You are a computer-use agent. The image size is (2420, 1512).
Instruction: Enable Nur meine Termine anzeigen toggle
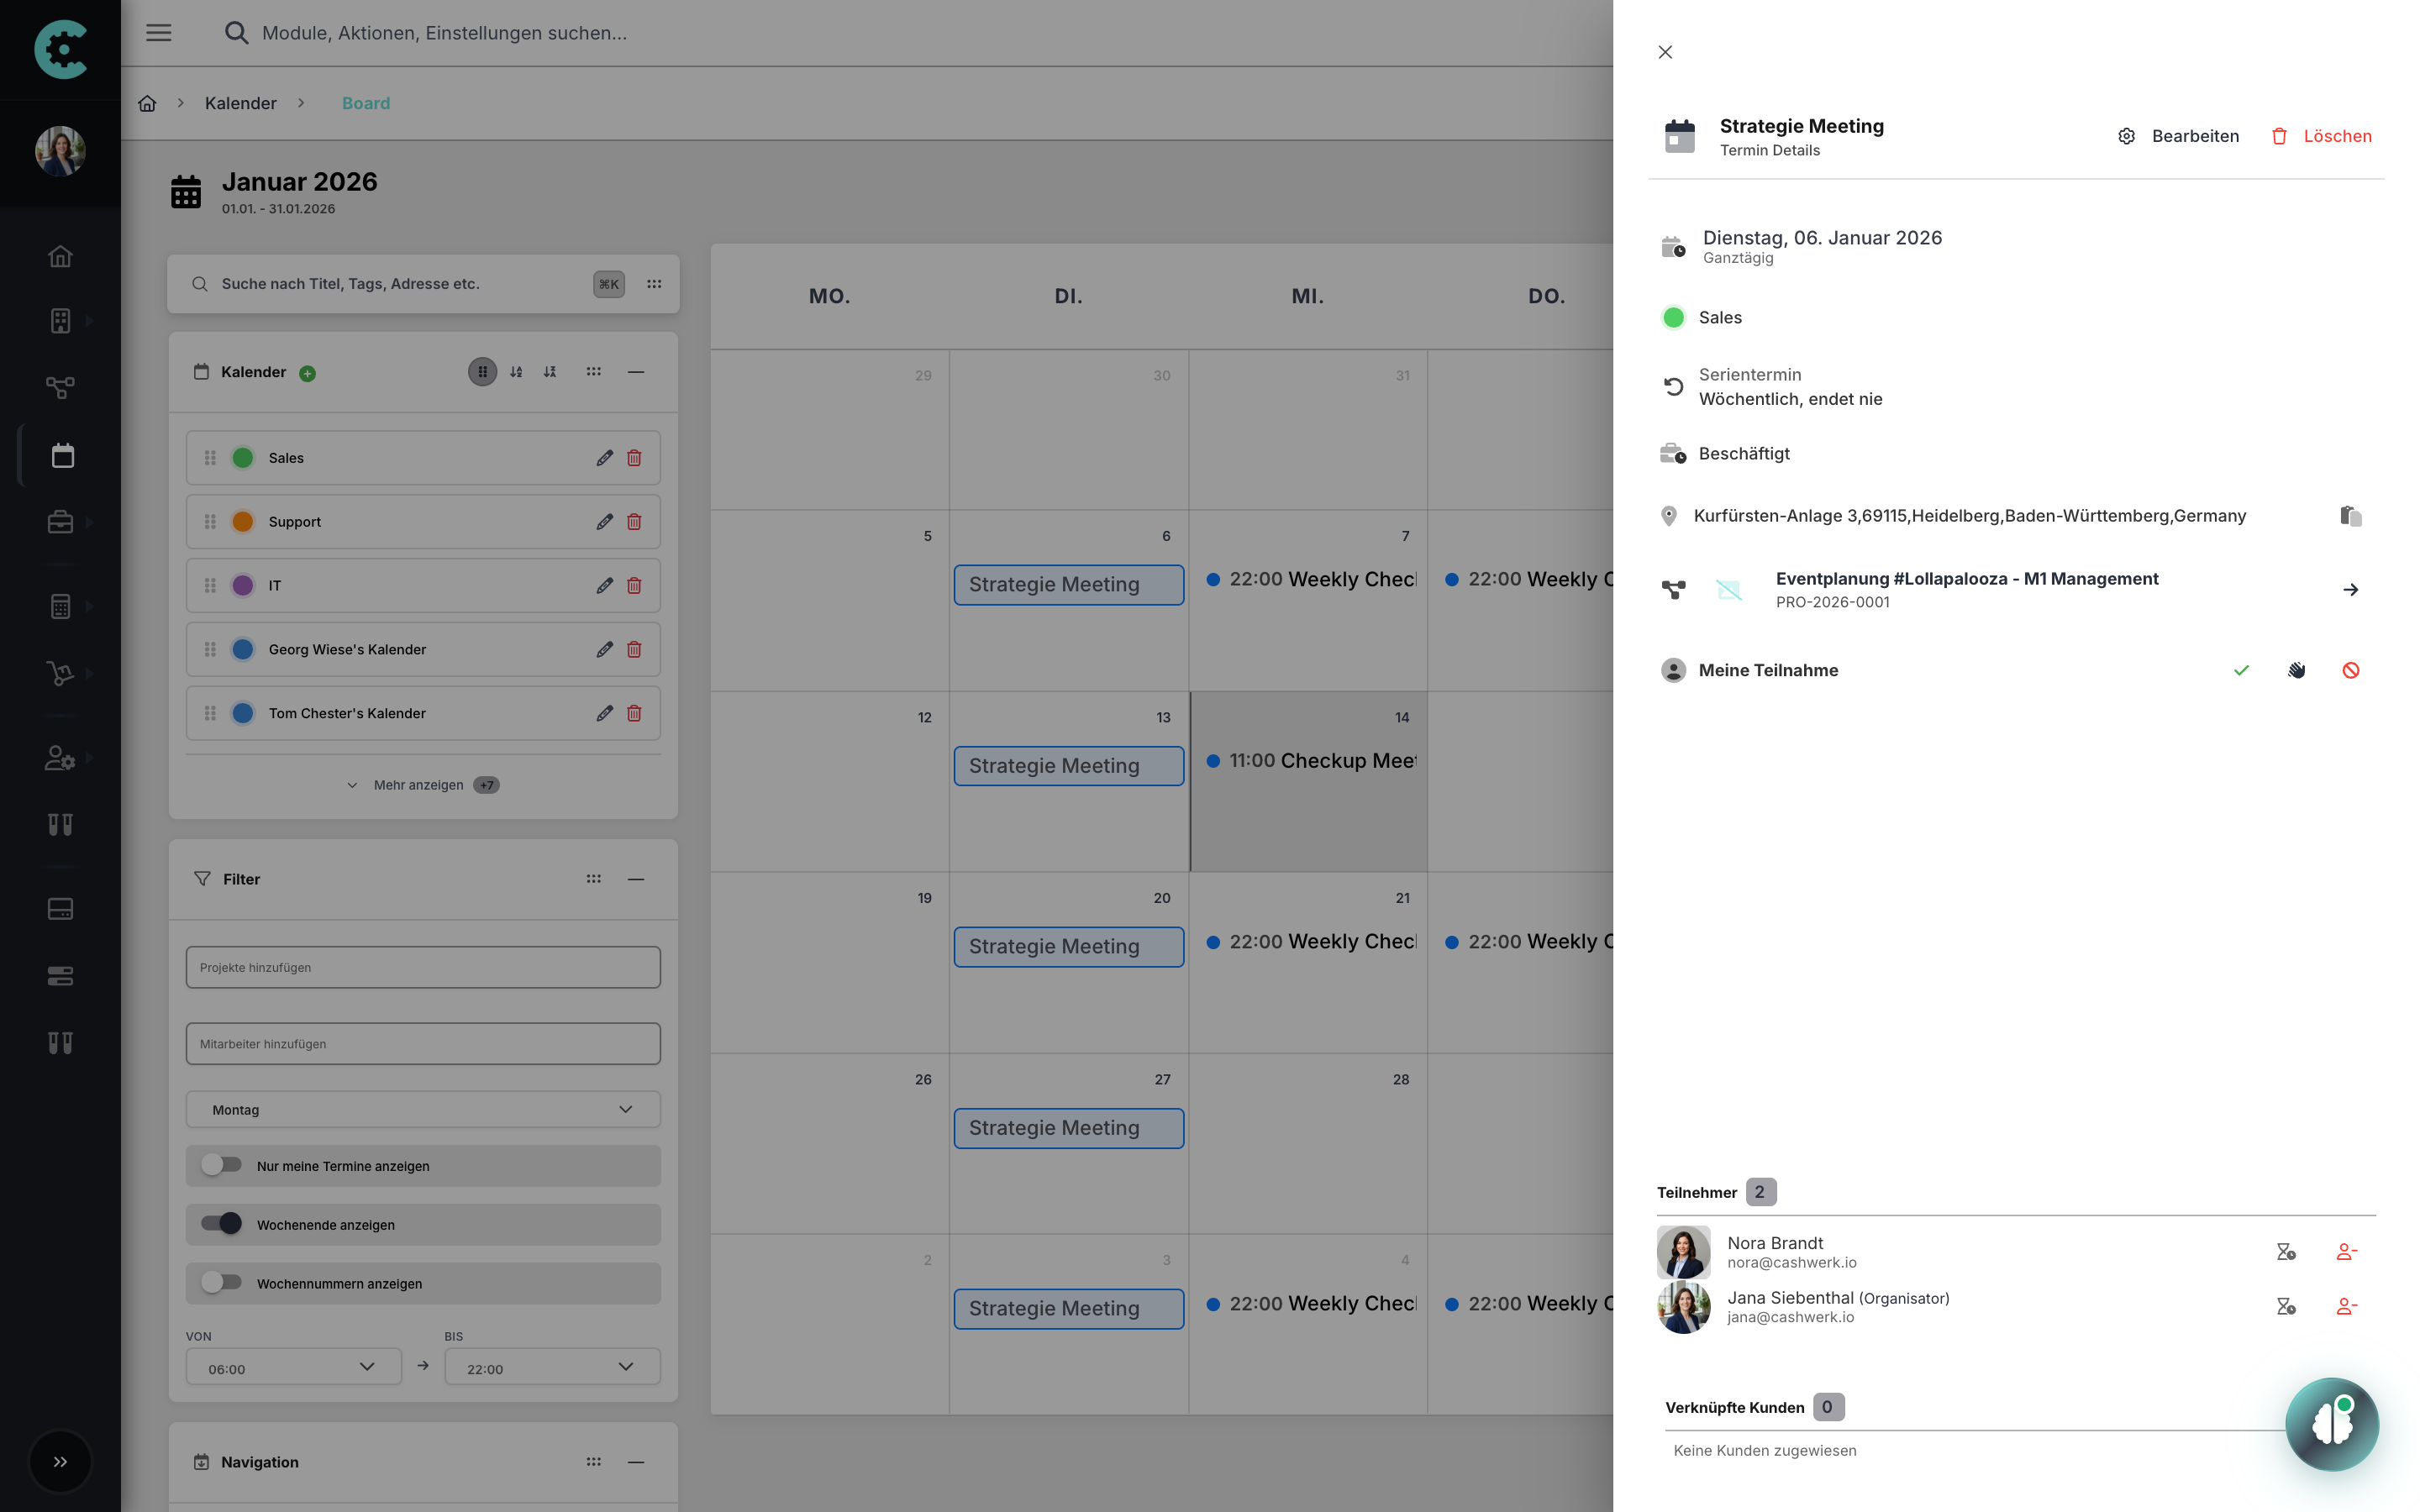coord(221,1165)
